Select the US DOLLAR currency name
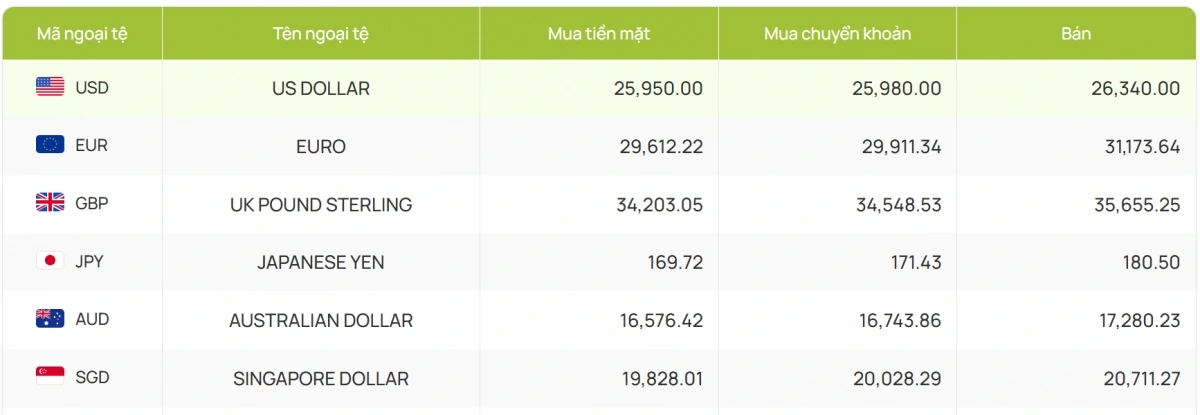The image size is (1200, 415). [321, 88]
